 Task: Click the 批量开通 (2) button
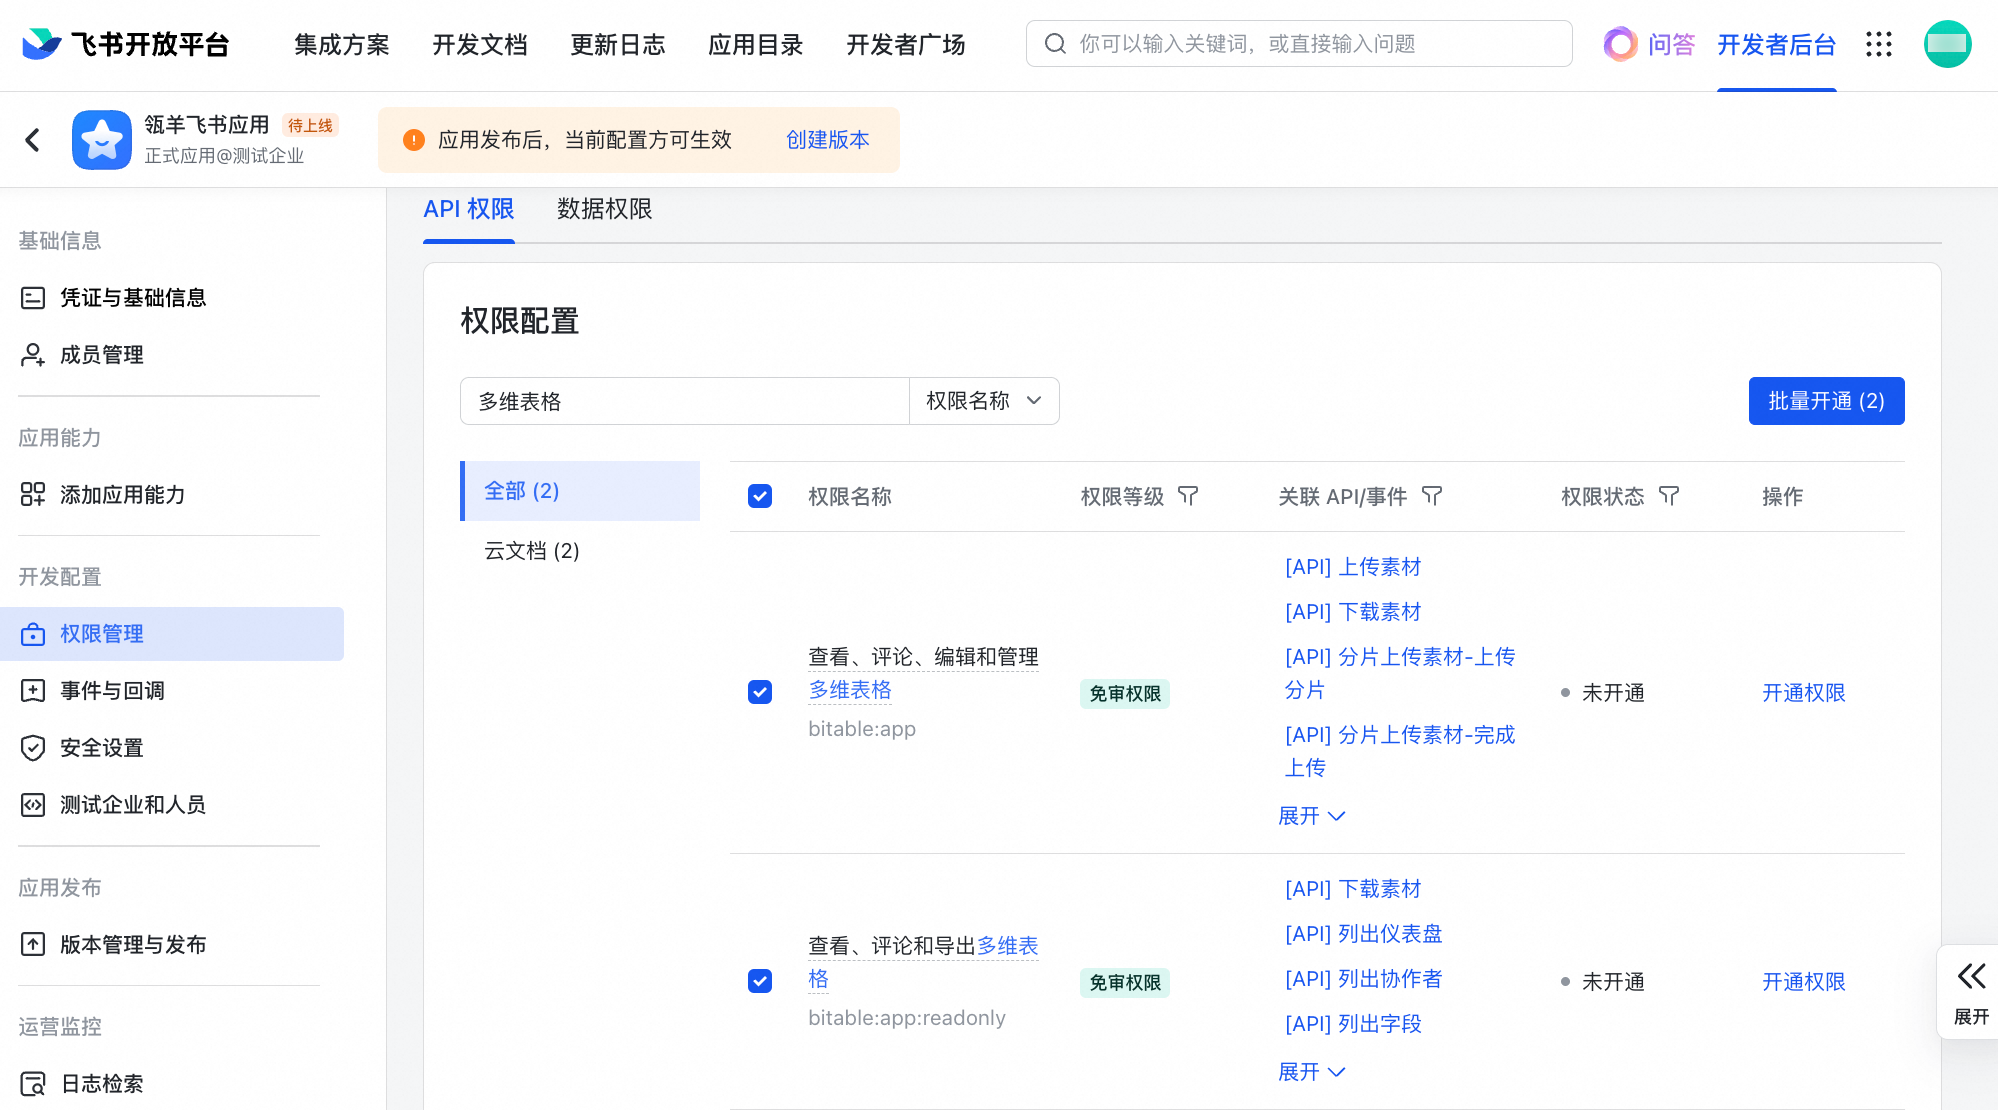tap(1826, 401)
